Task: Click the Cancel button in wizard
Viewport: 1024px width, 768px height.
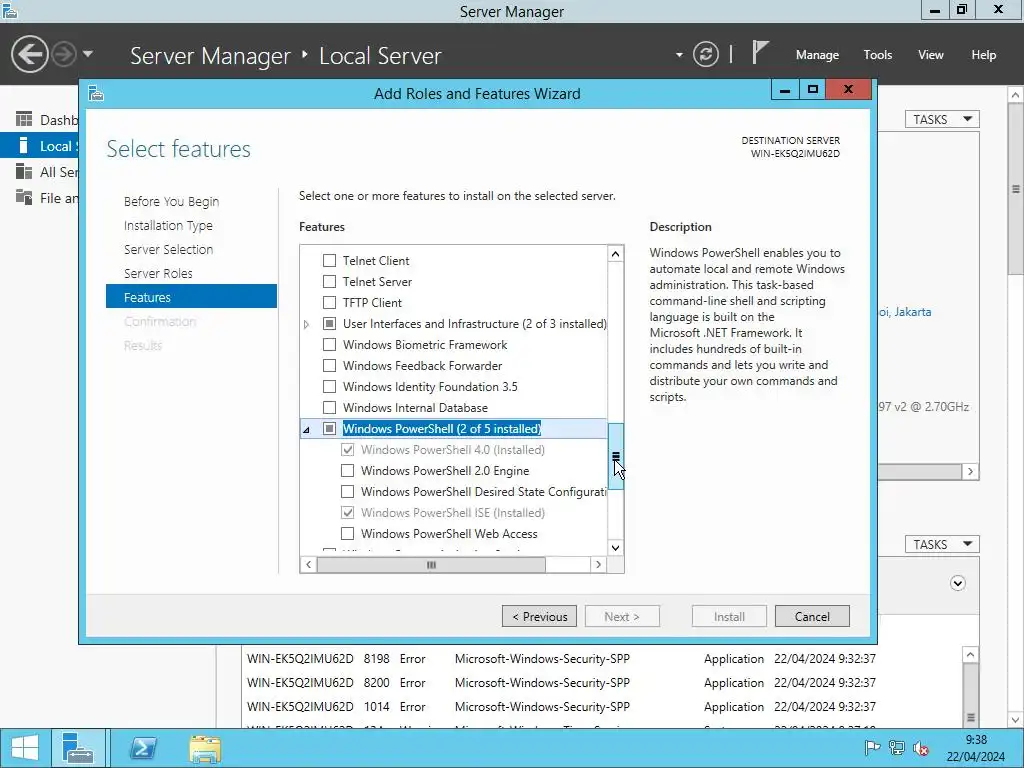Action: 812,616
